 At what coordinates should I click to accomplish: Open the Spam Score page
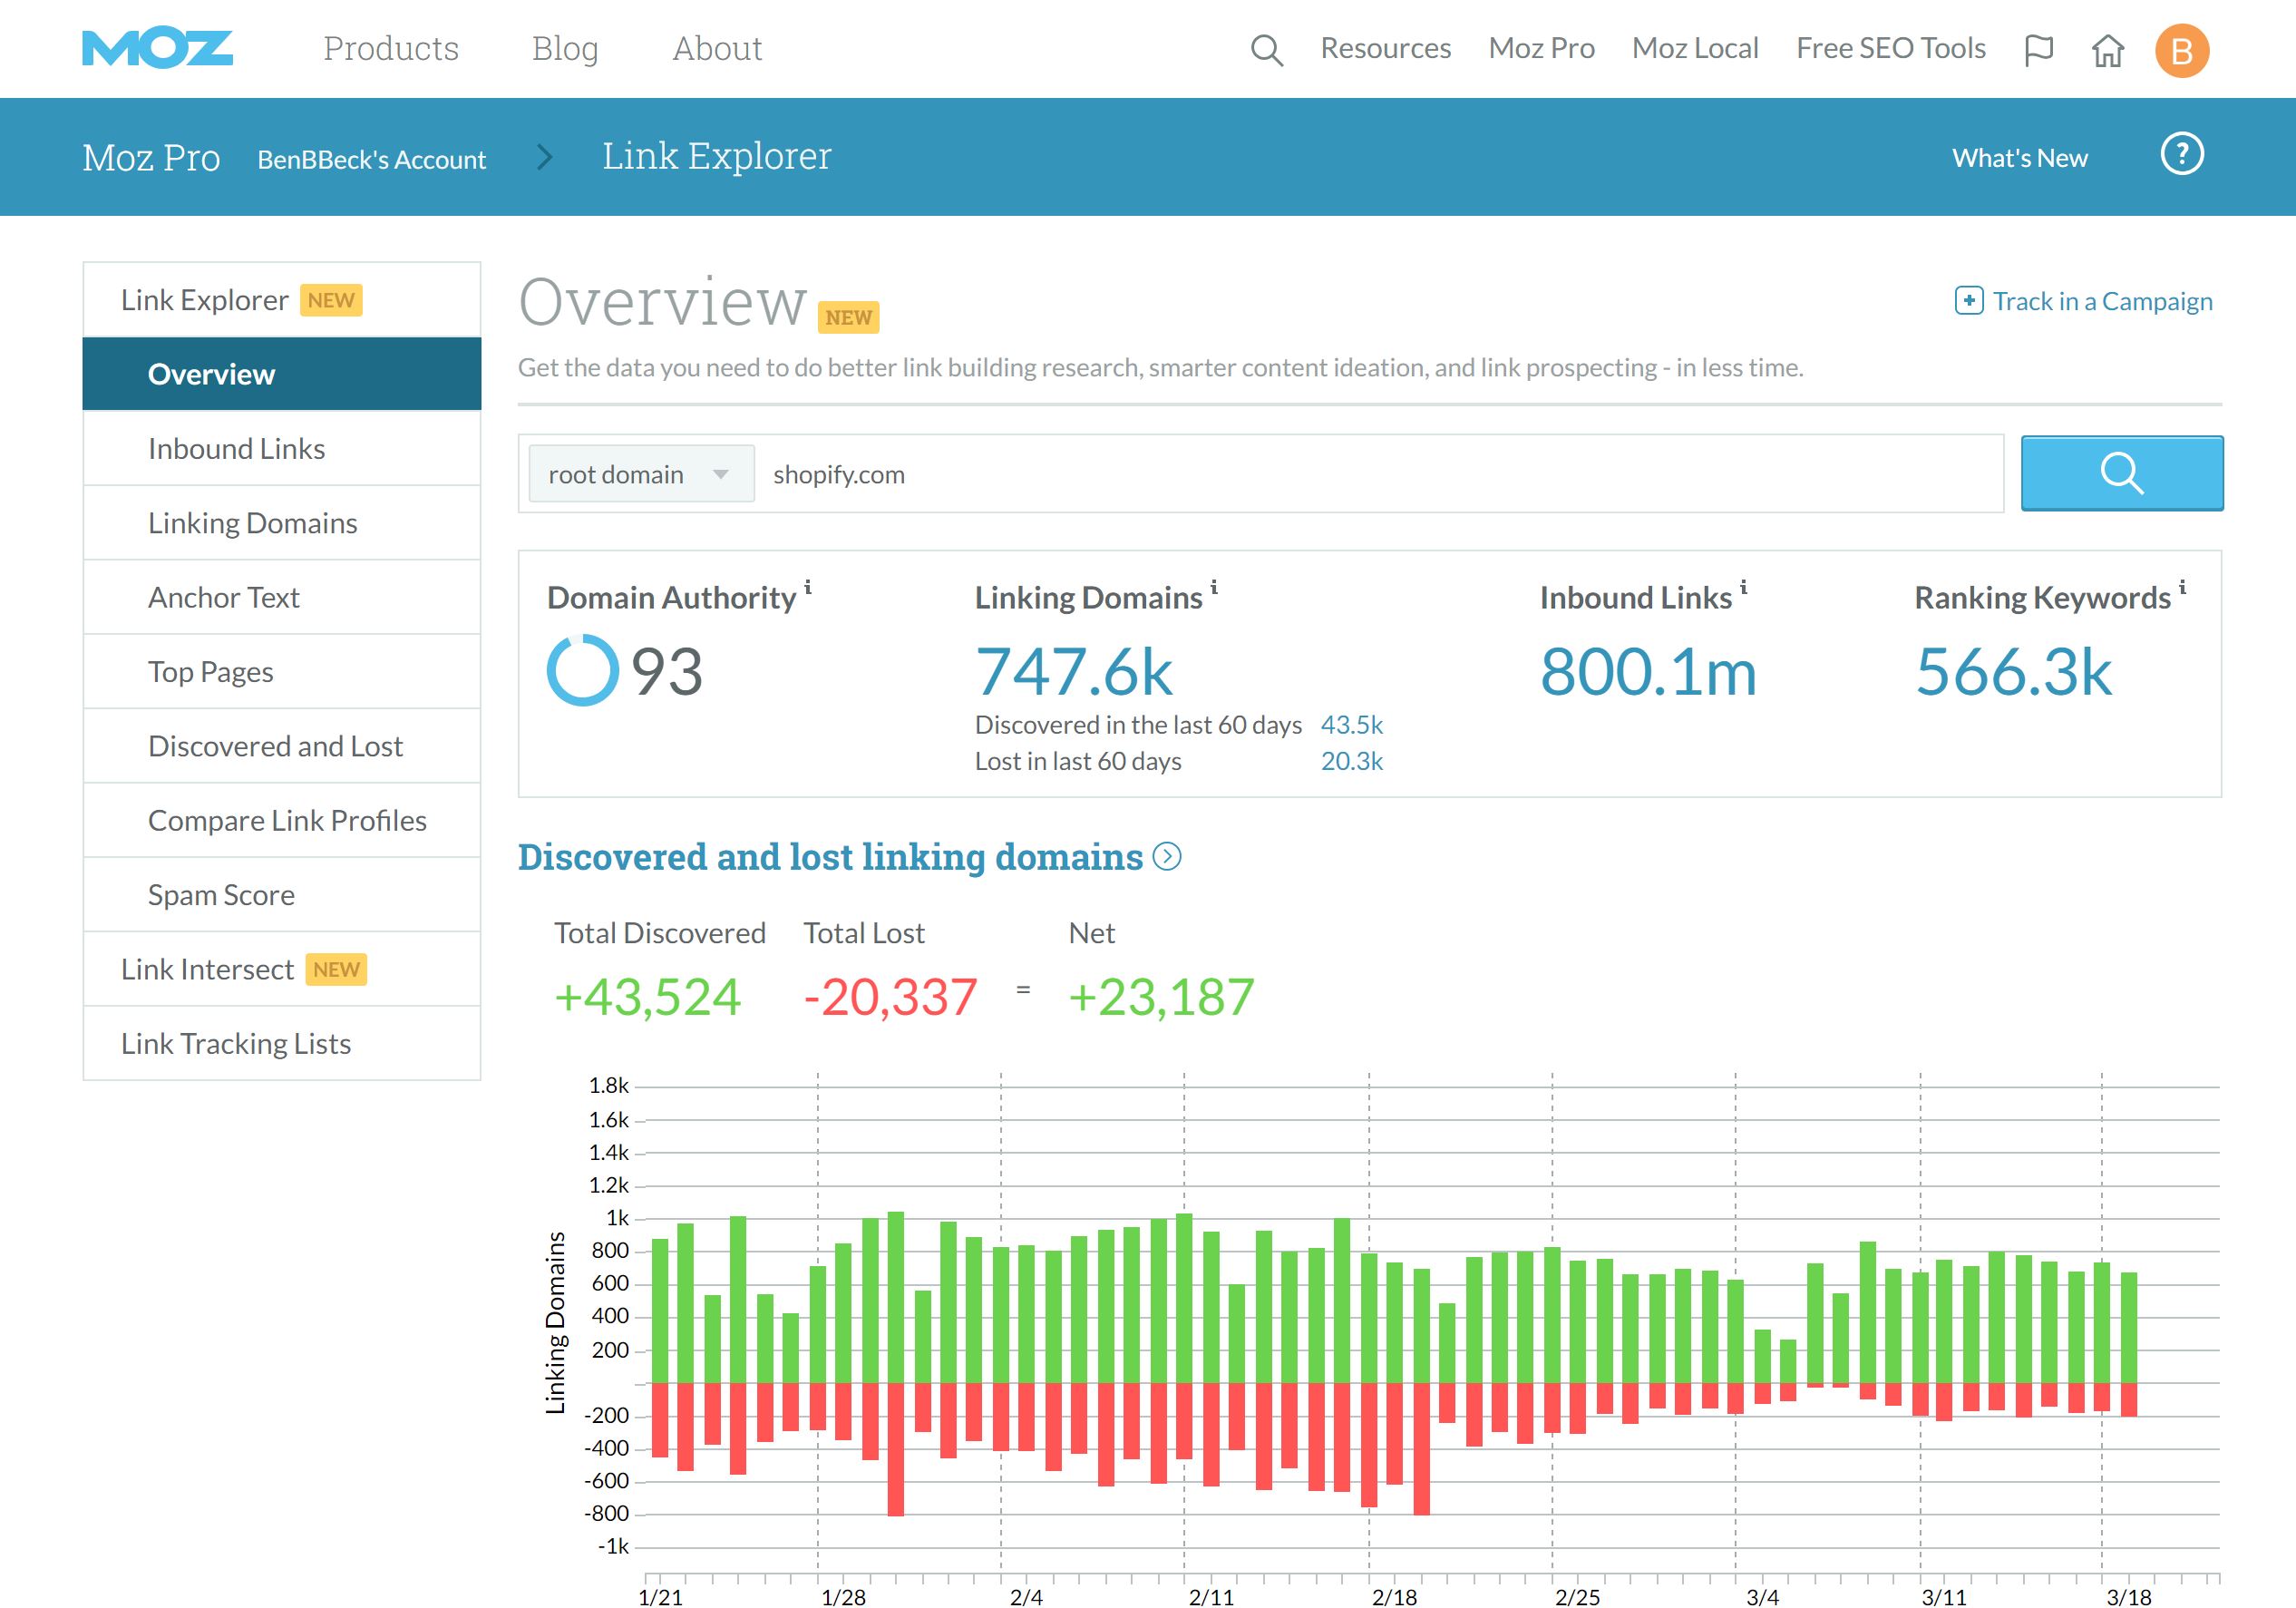coord(221,894)
